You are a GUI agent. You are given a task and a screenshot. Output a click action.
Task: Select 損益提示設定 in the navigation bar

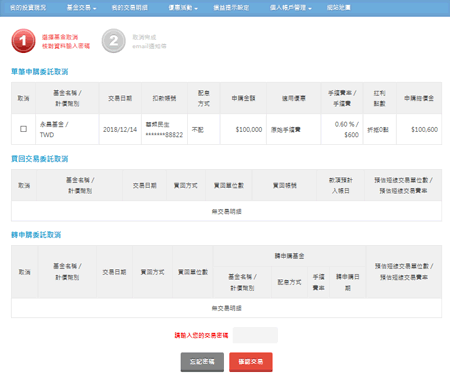click(231, 8)
